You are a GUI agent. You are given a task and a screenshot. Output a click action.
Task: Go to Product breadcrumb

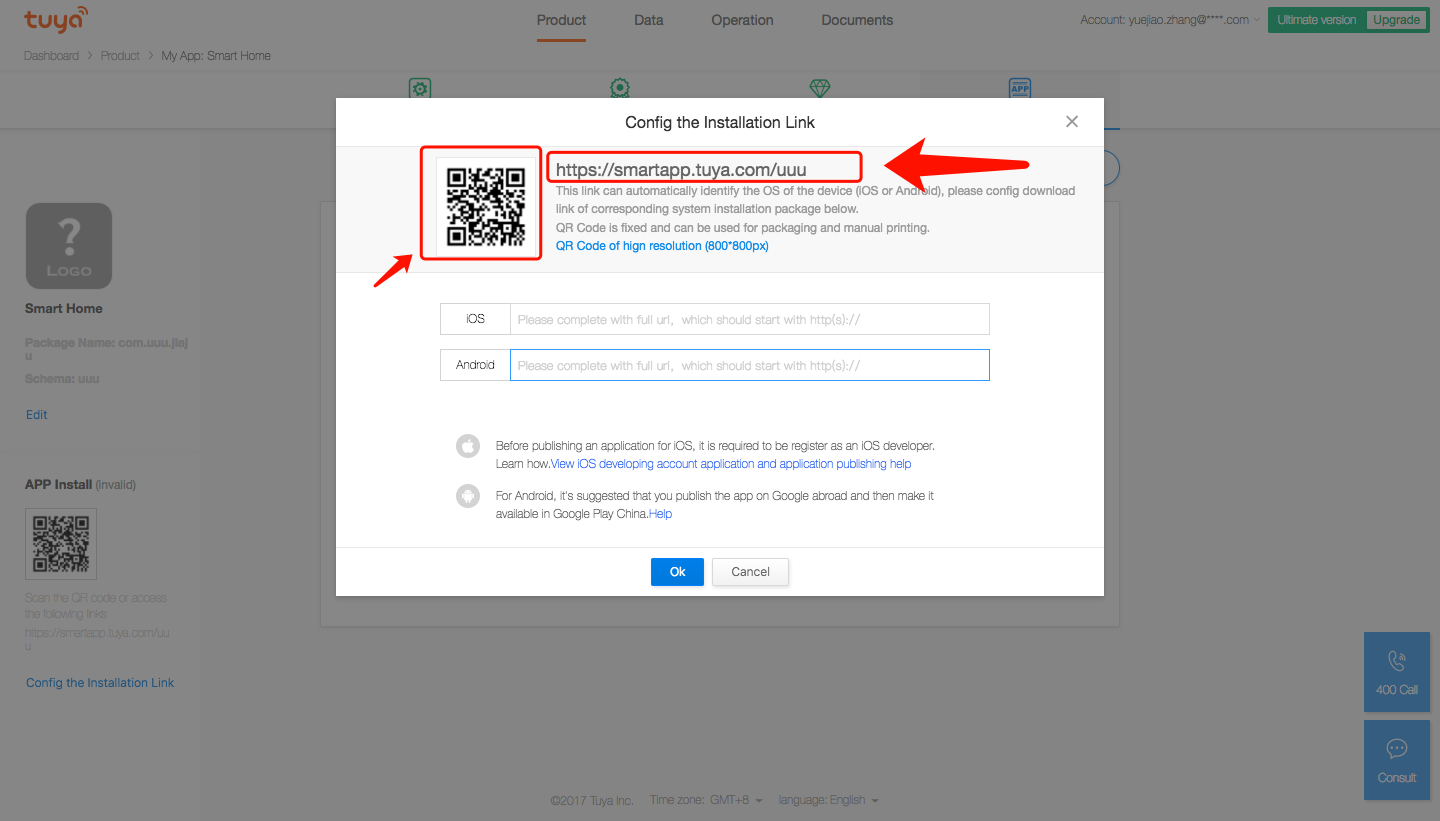pyautogui.click(x=120, y=56)
